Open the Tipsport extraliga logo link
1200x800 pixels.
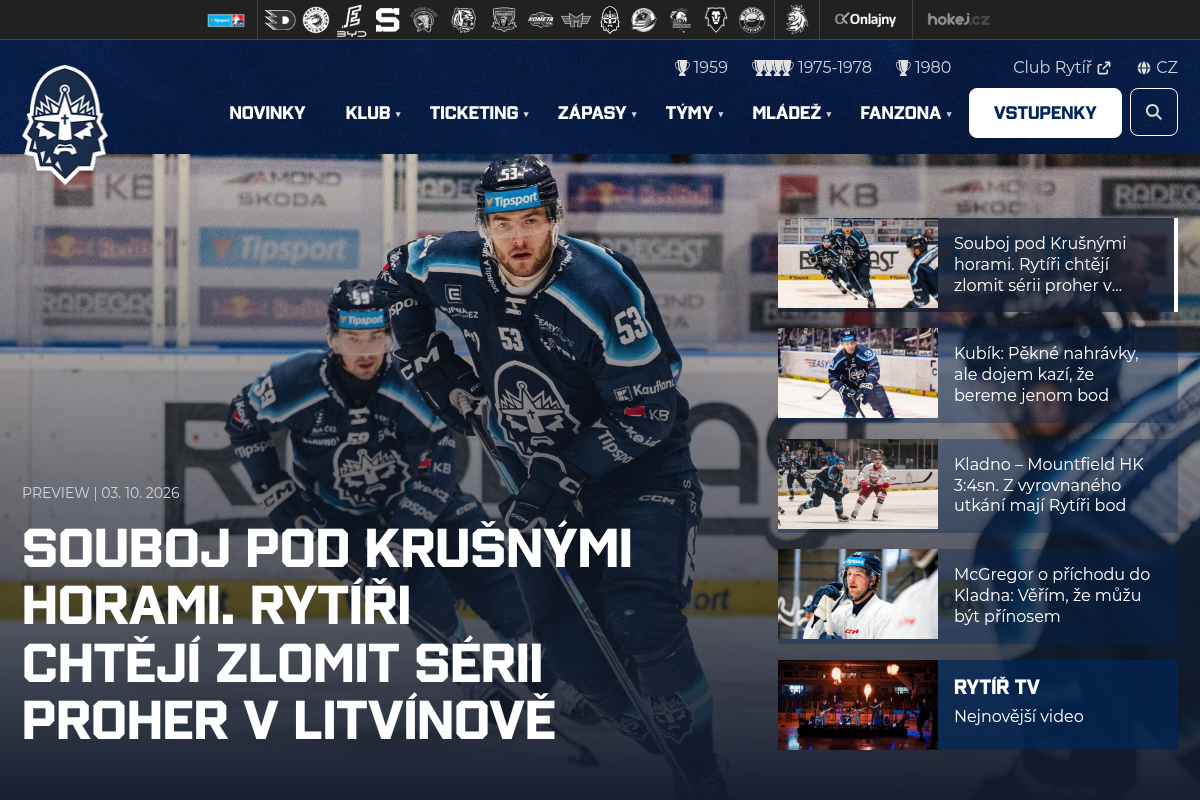pos(226,19)
